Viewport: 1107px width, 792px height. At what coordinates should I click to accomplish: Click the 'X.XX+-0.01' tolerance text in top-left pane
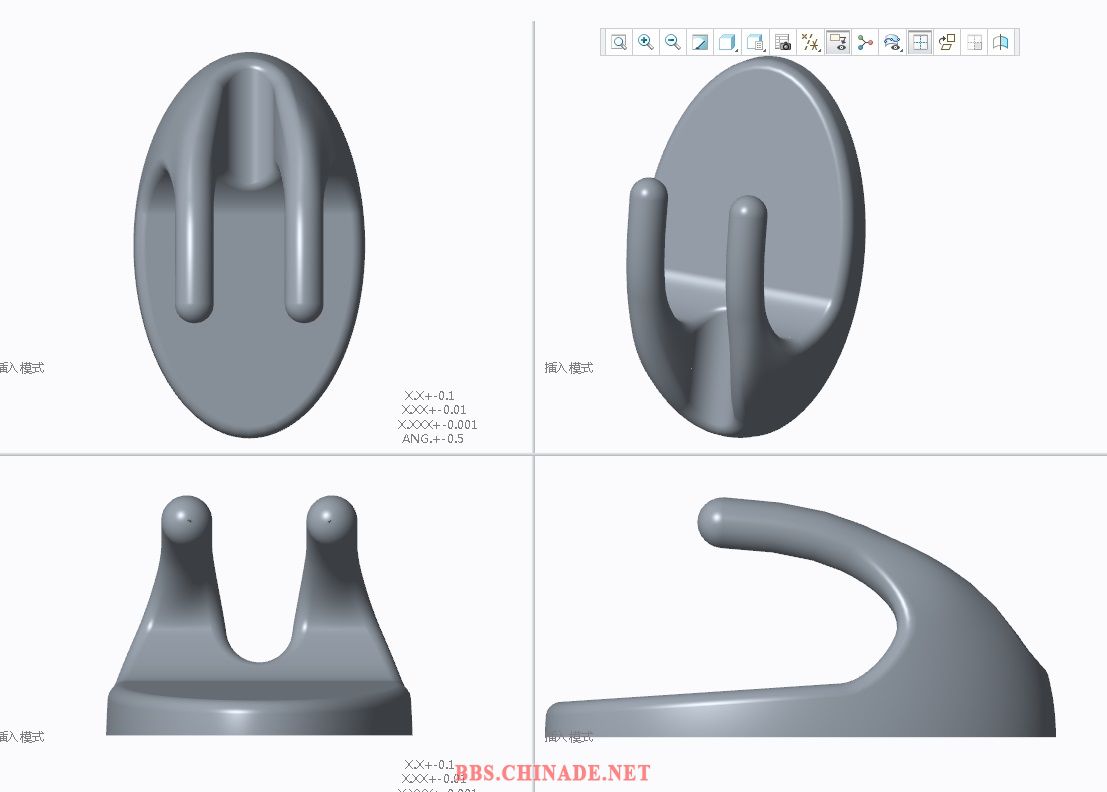click(433, 409)
